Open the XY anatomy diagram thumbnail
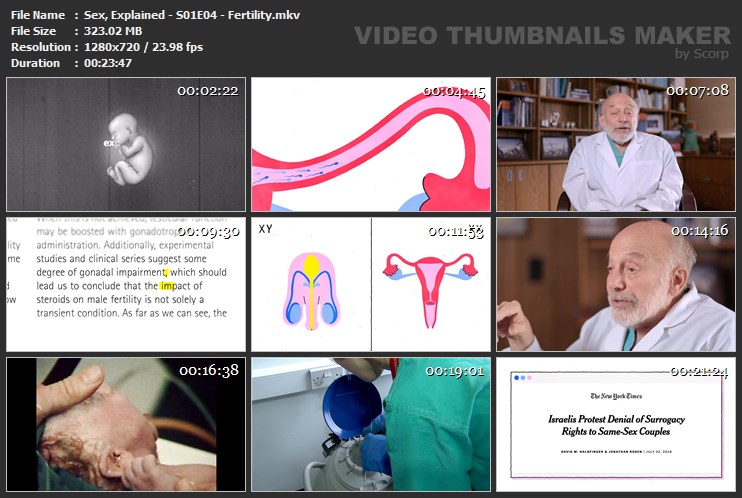Viewport: 742px width, 498px height. pyautogui.click(x=371, y=285)
